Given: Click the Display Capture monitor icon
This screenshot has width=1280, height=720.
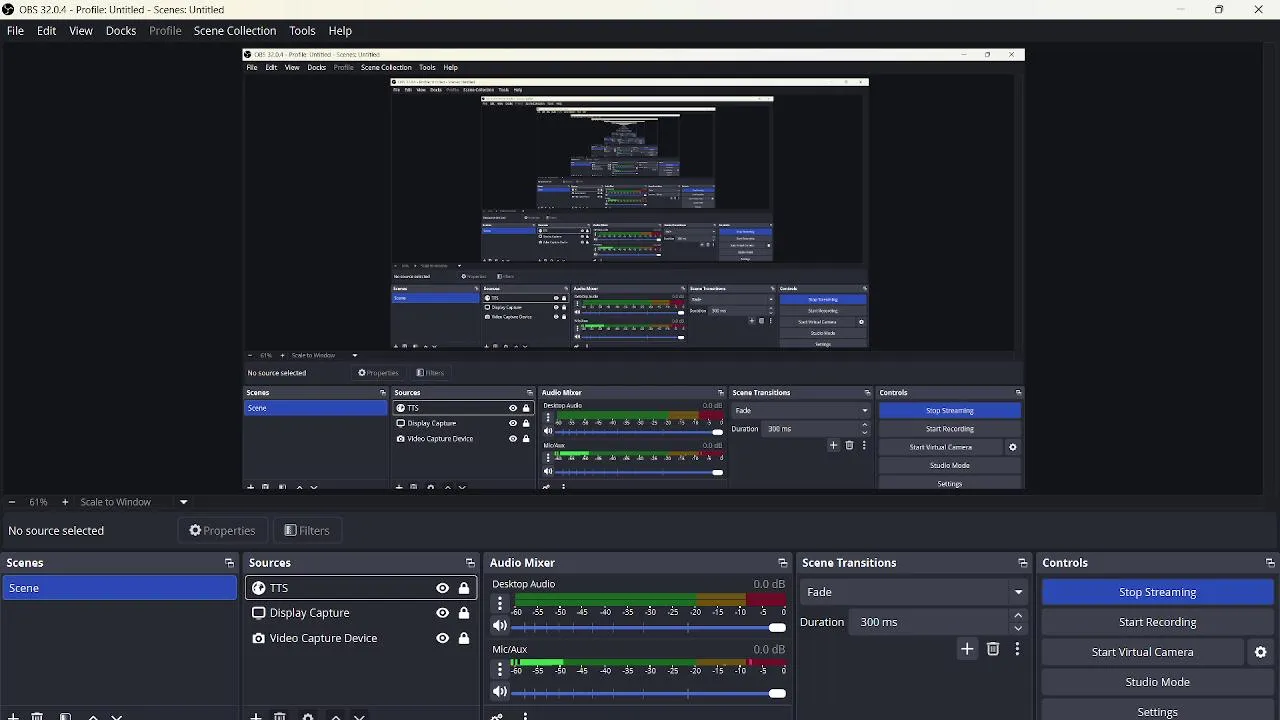Looking at the screenshot, I should click(259, 613).
